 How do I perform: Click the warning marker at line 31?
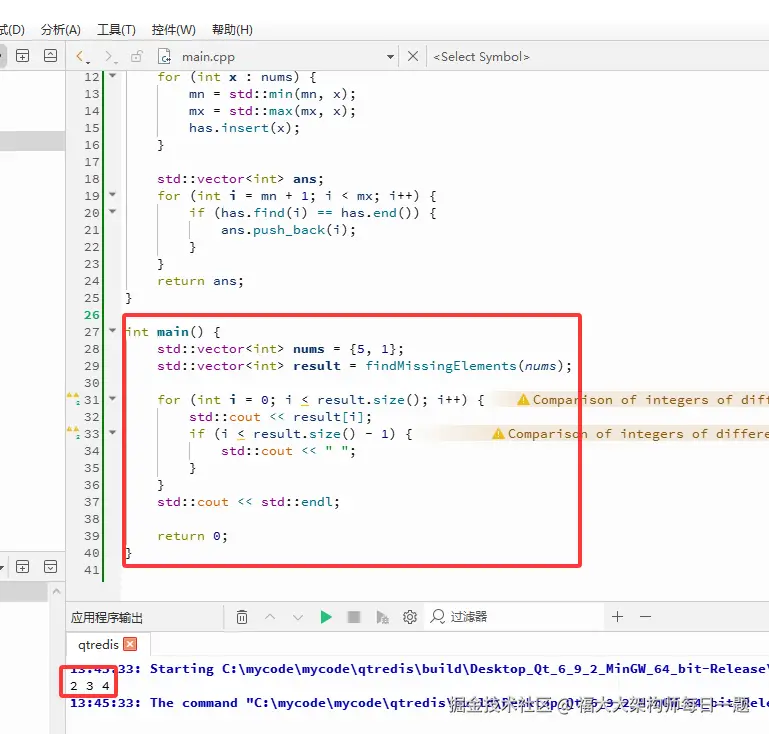pyautogui.click(x=73, y=399)
